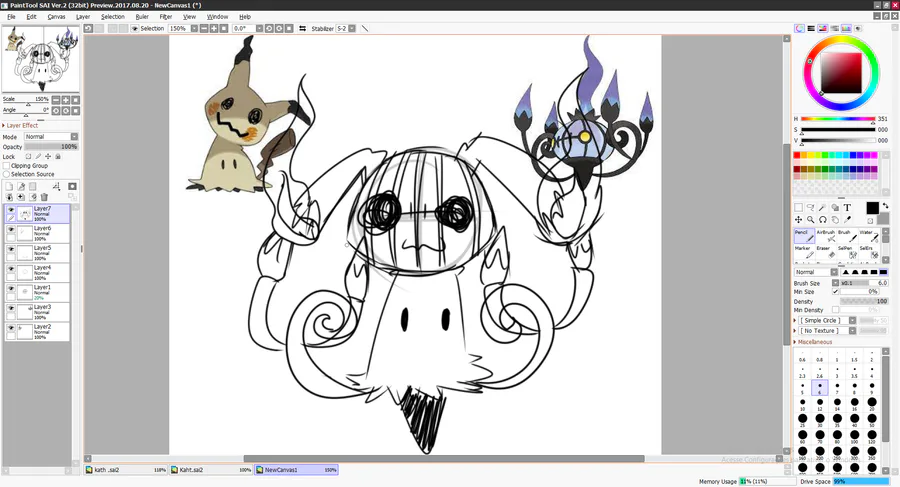Open the Ruler menu

click(x=142, y=17)
